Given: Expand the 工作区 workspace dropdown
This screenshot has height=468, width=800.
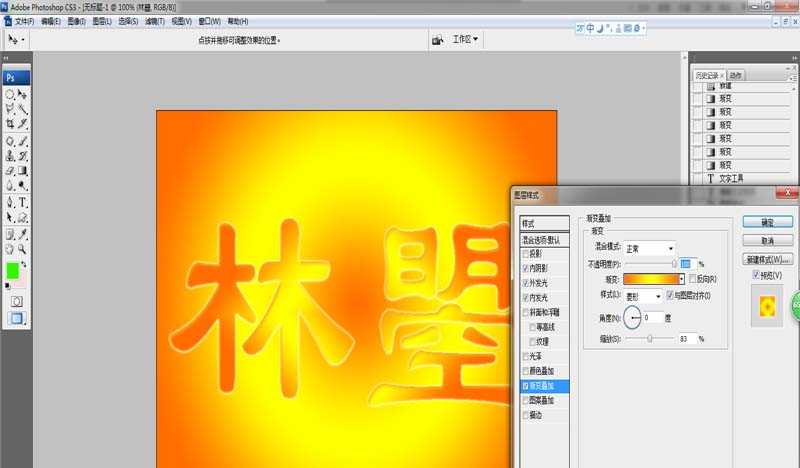Looking at the screenshot, I should [465, 40].
